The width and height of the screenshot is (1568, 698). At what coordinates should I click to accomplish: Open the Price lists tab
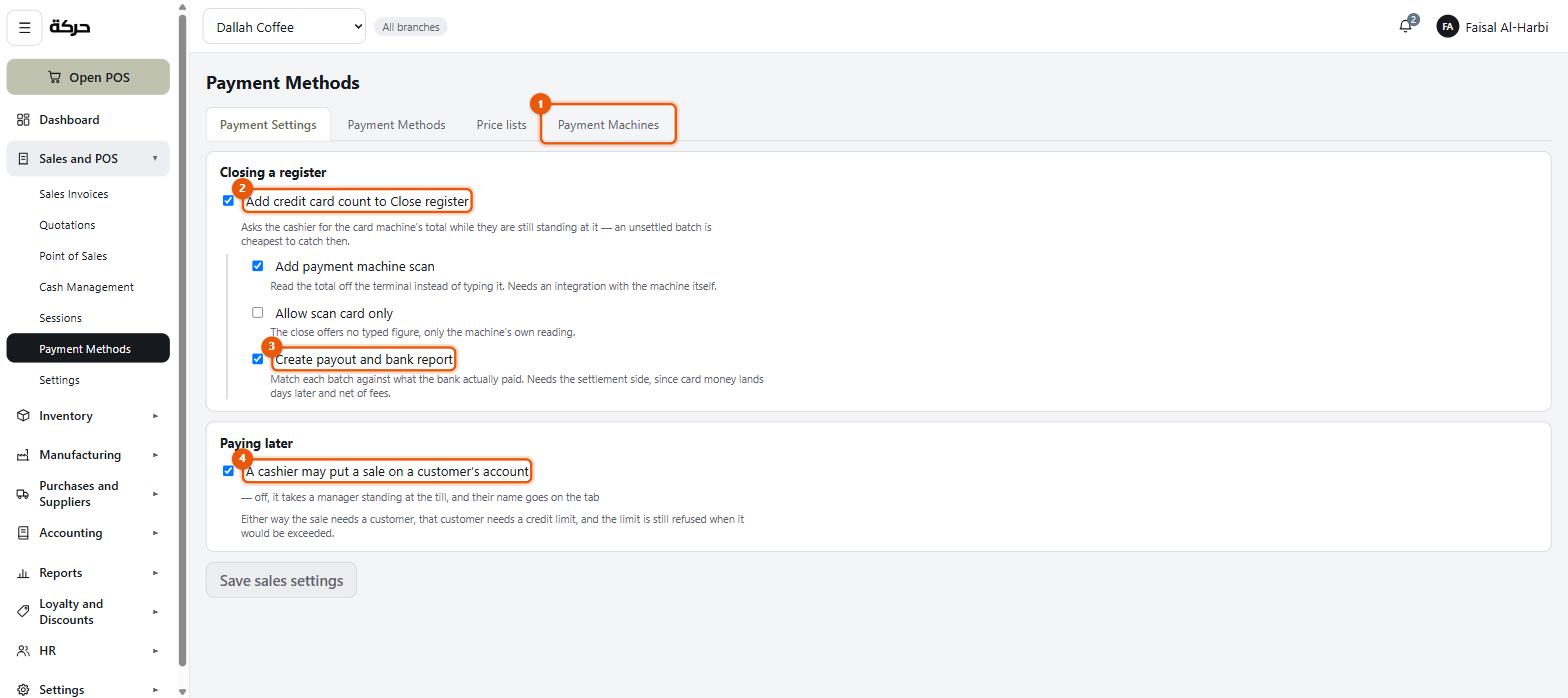pos(501,125)
